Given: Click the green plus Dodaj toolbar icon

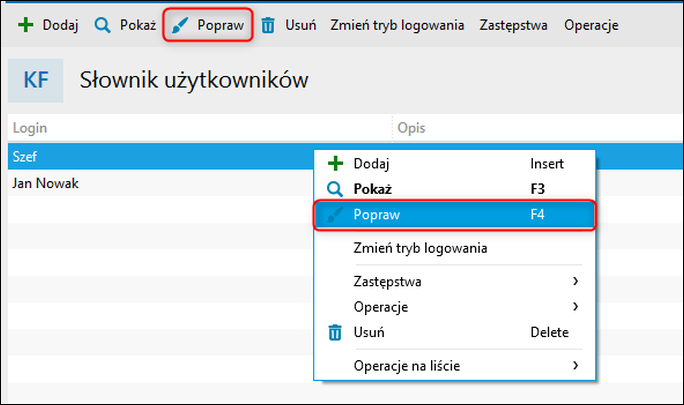Looking at the screenshot, I should point(25,25).
